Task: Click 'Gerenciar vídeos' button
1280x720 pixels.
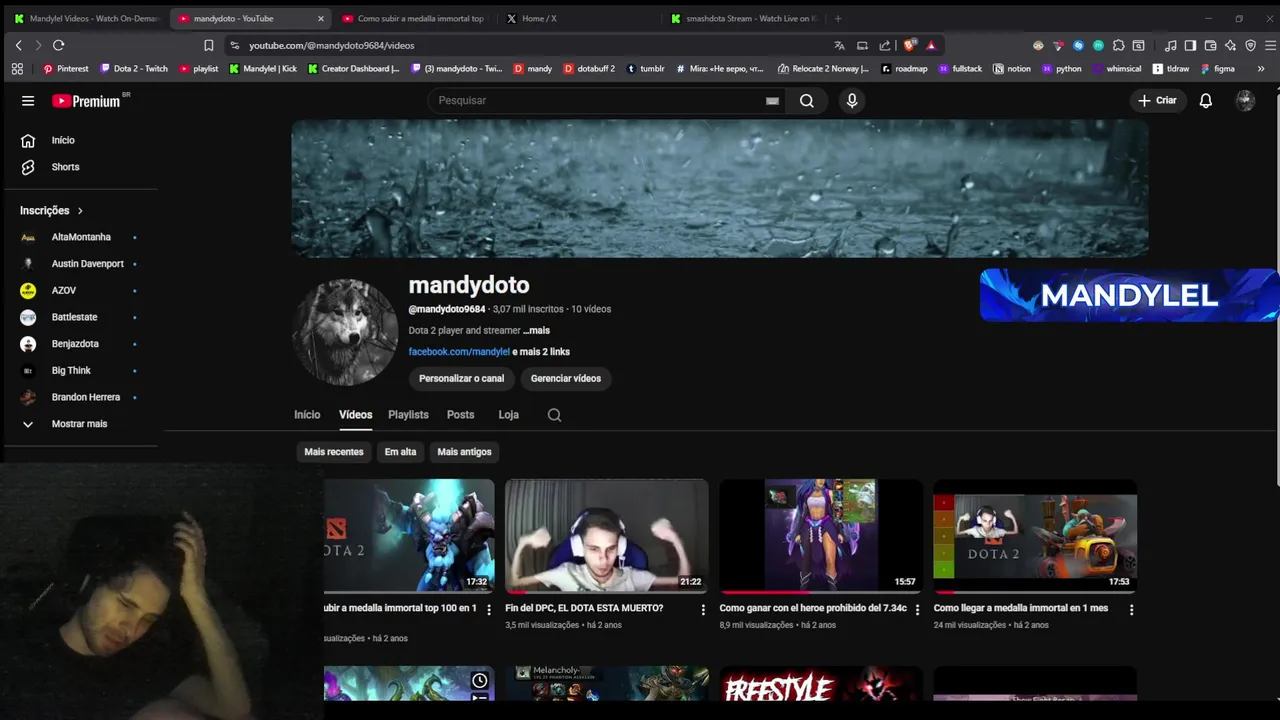Action: [566, 378]
